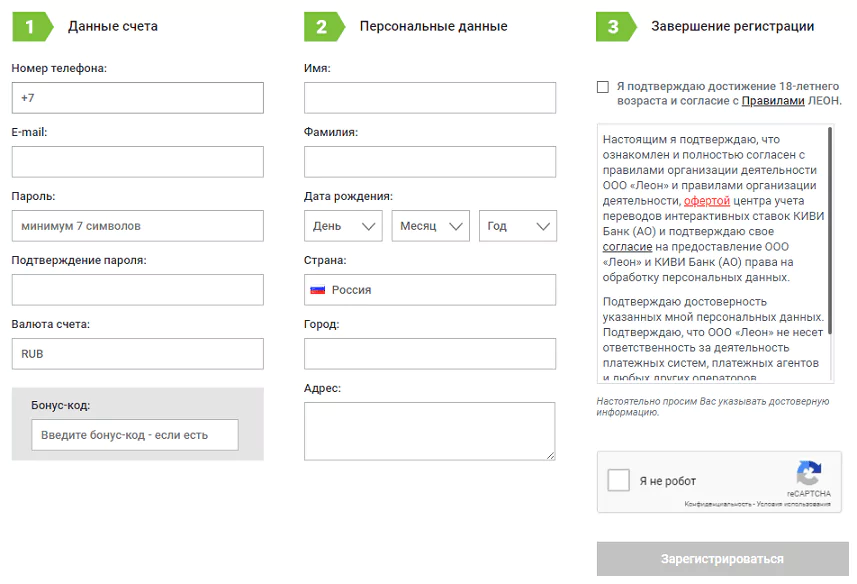Expand the 'Месяц' birth month dropdown
The width and height of the screenshot is (857, 584).
click(431, 226)
